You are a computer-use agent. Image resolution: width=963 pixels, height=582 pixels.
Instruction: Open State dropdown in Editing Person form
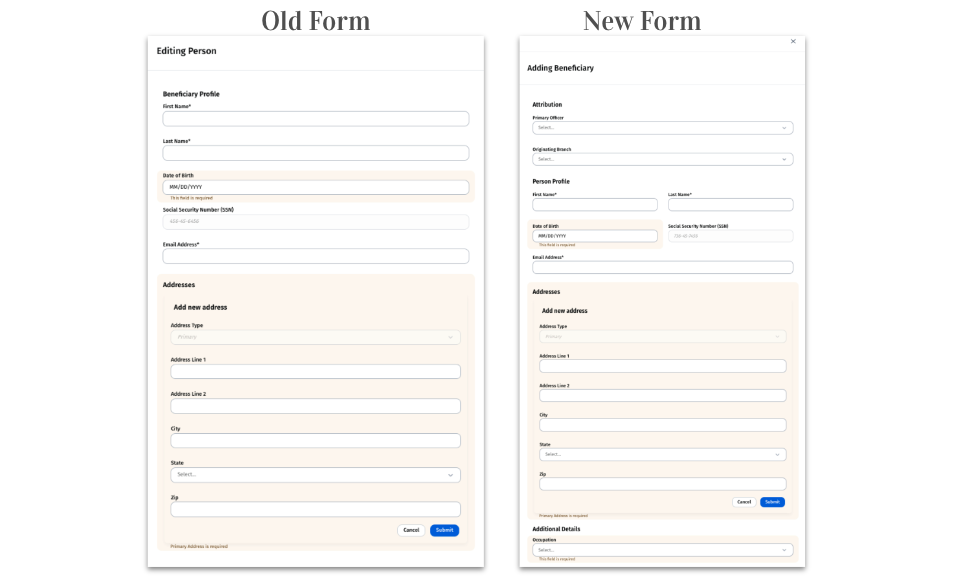click(x=315, y=475)
